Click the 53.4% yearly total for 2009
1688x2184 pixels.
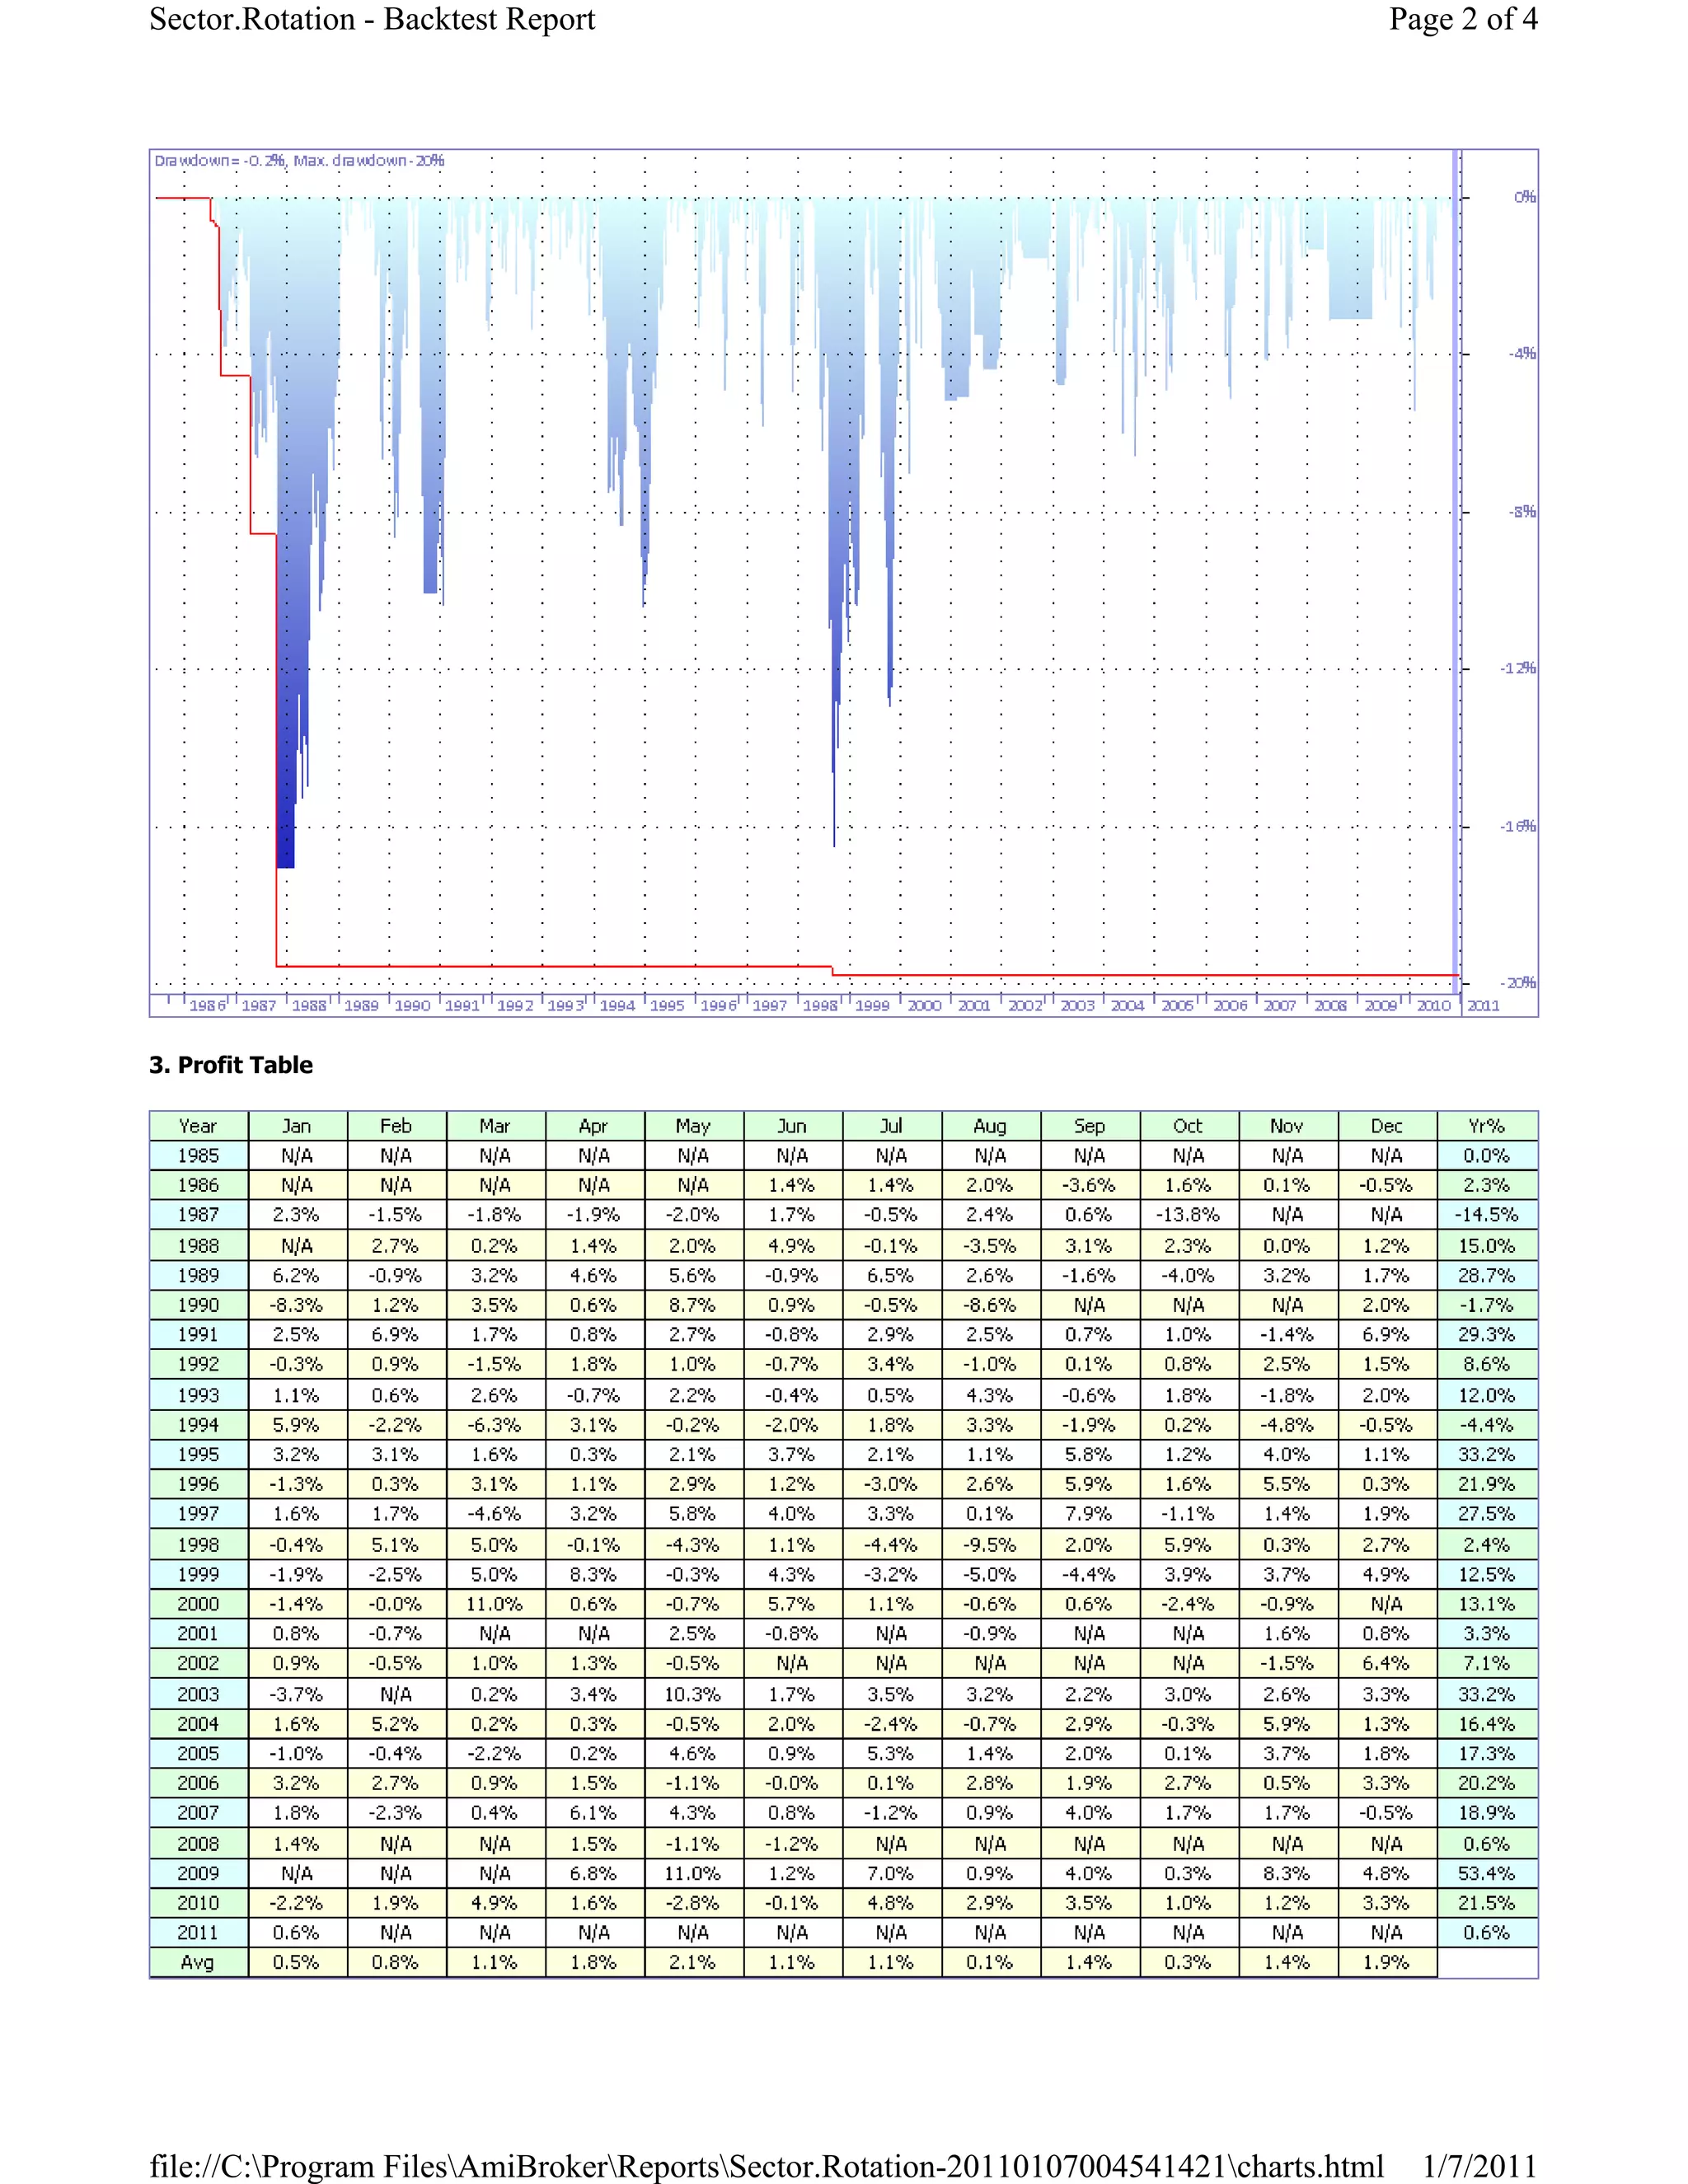pyautogui.click(x=1487, y=1873)
